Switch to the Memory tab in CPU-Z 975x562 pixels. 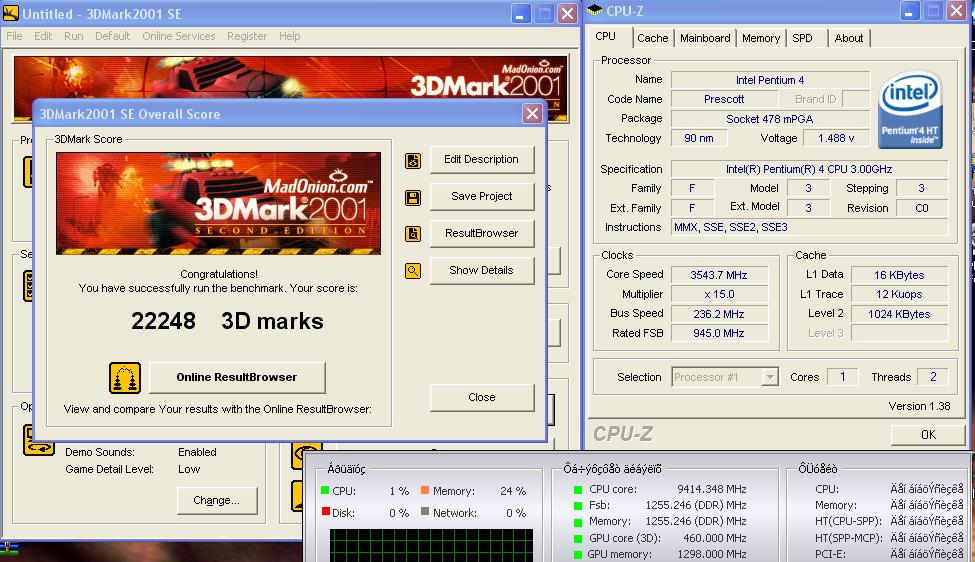point(761,38)
